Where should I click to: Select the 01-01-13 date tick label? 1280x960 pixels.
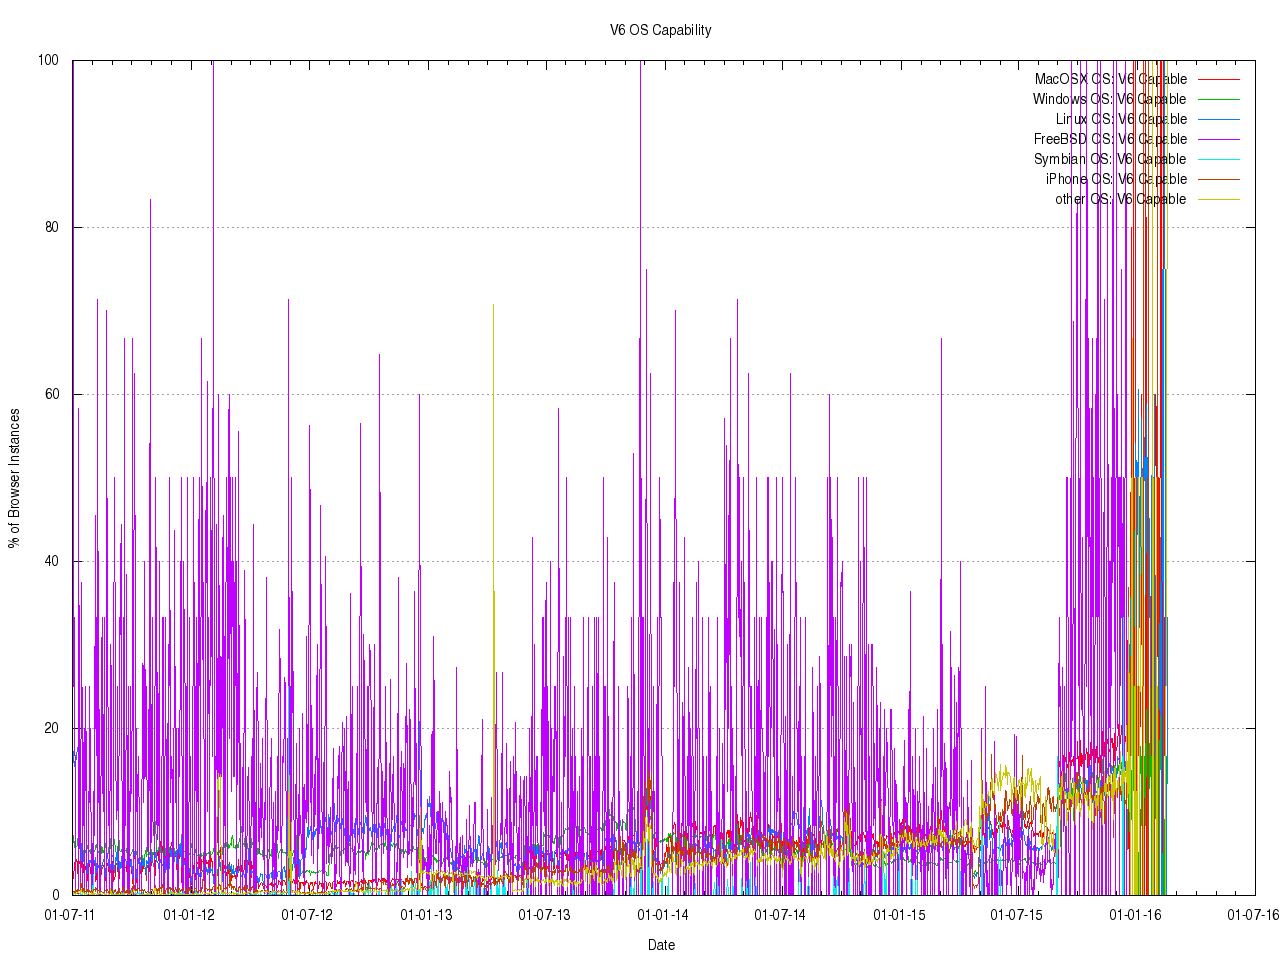(426, 914)
